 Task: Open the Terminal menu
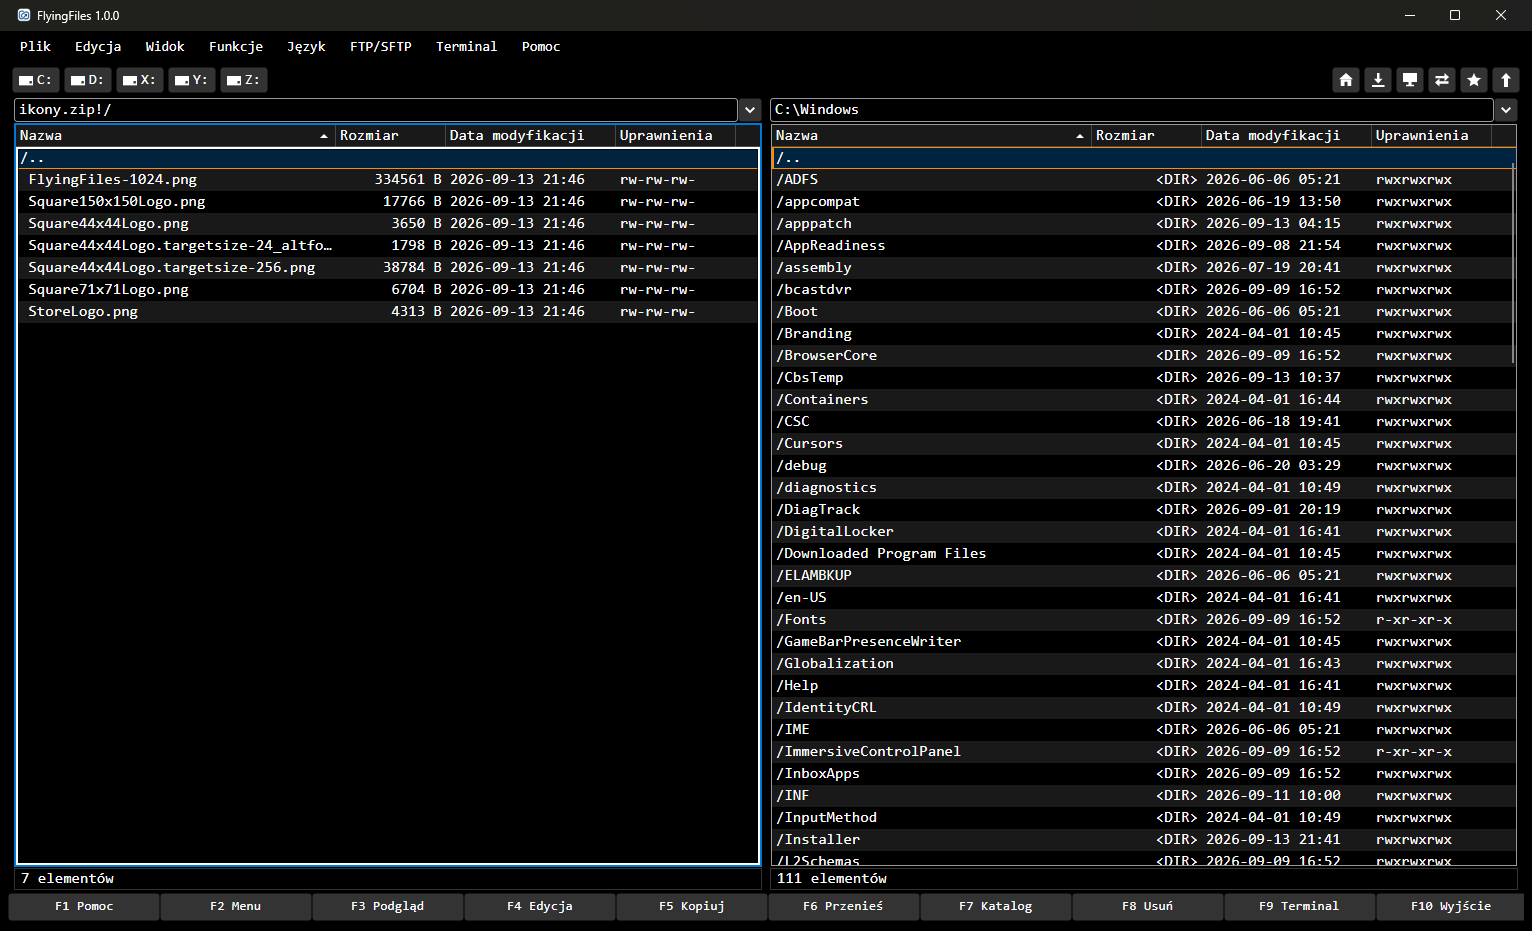466,46
